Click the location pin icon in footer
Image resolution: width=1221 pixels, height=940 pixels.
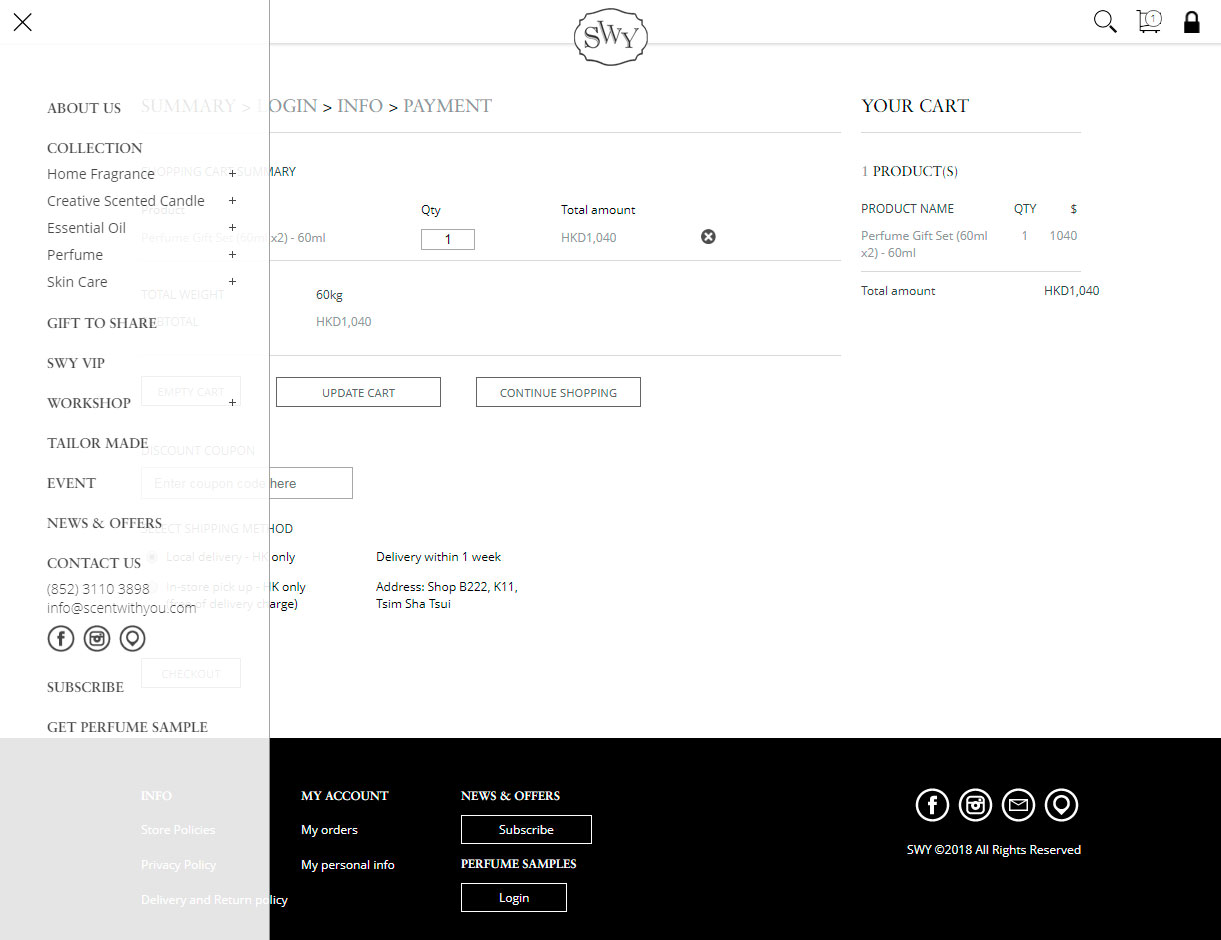tap(1061, 805)
